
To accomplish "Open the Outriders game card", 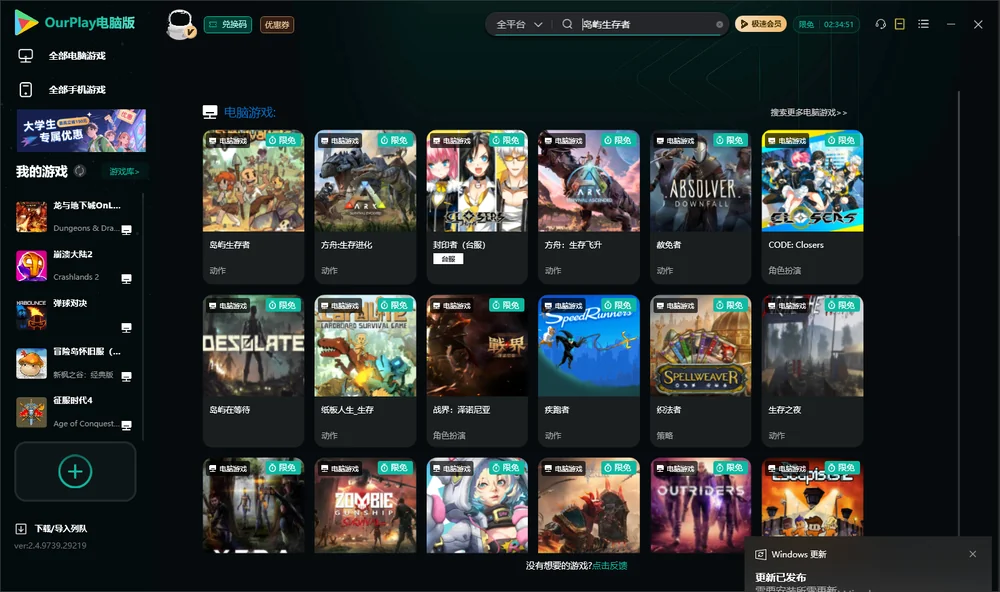I will (700, 505).
